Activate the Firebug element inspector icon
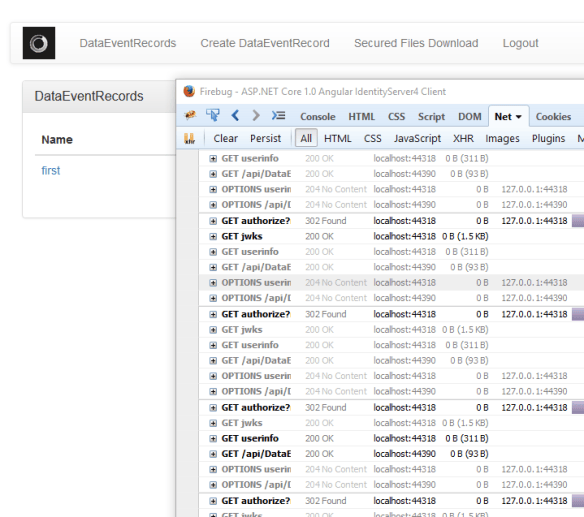The width and height of the screenshot is (584, 517). pos(213,115)
